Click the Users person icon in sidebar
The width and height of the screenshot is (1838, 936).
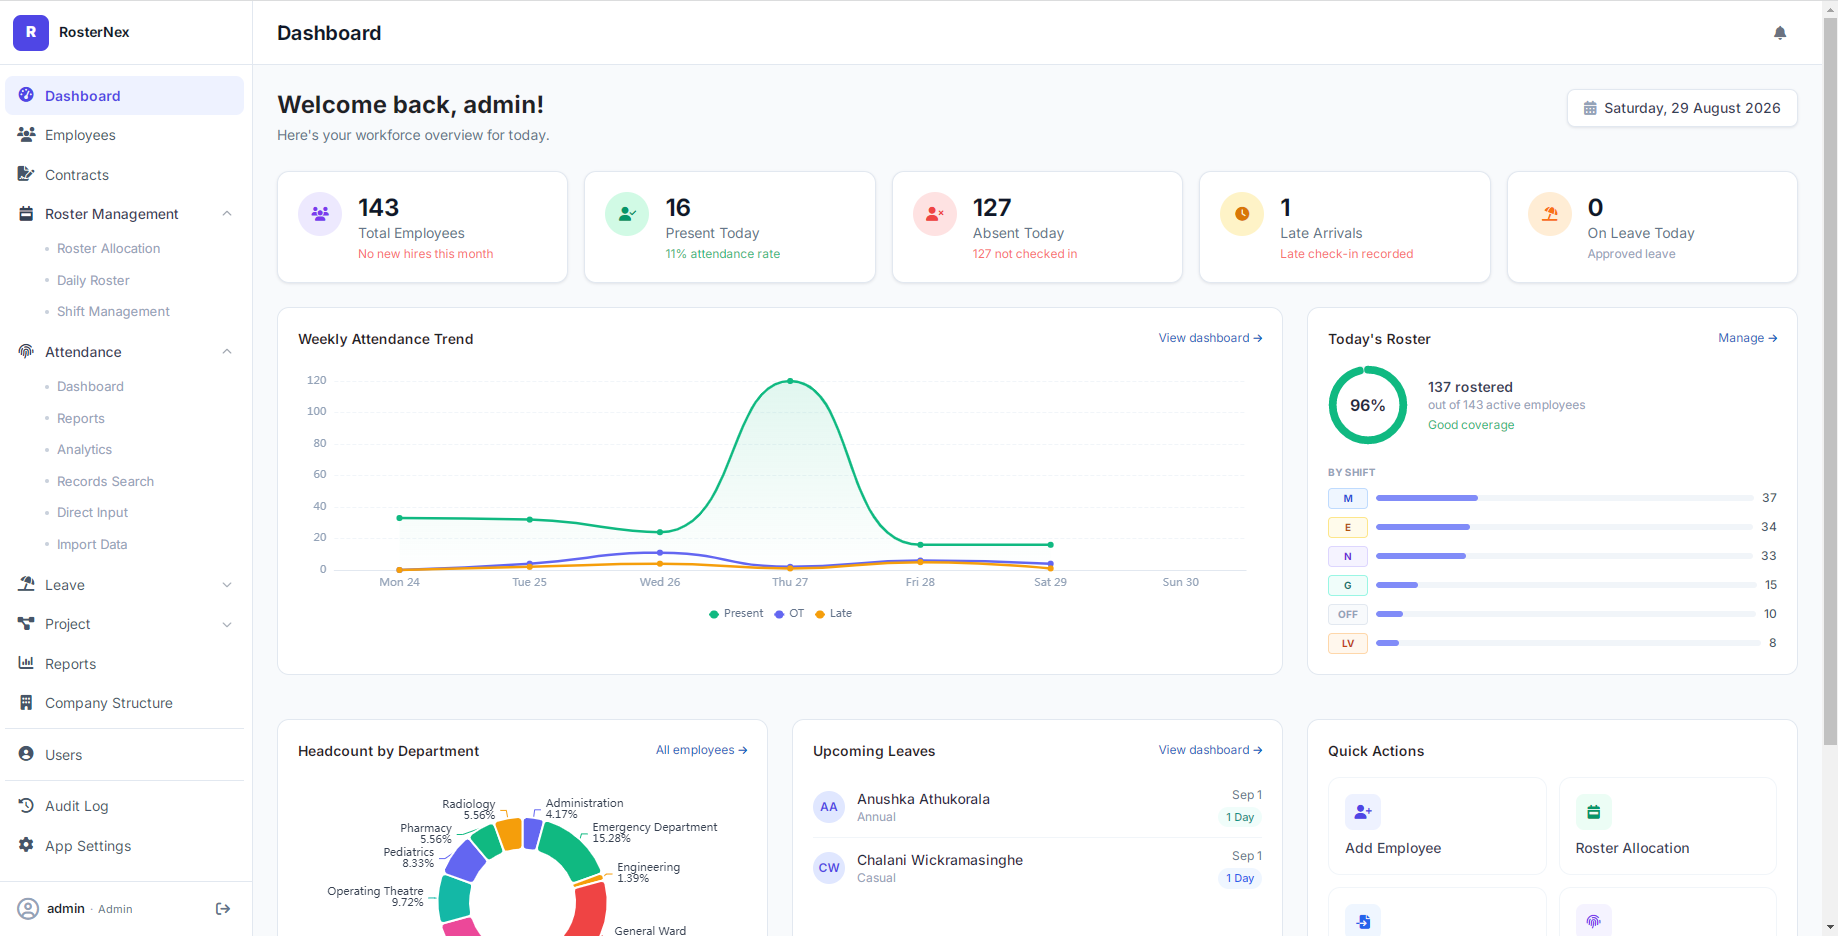tap(26, 754)
